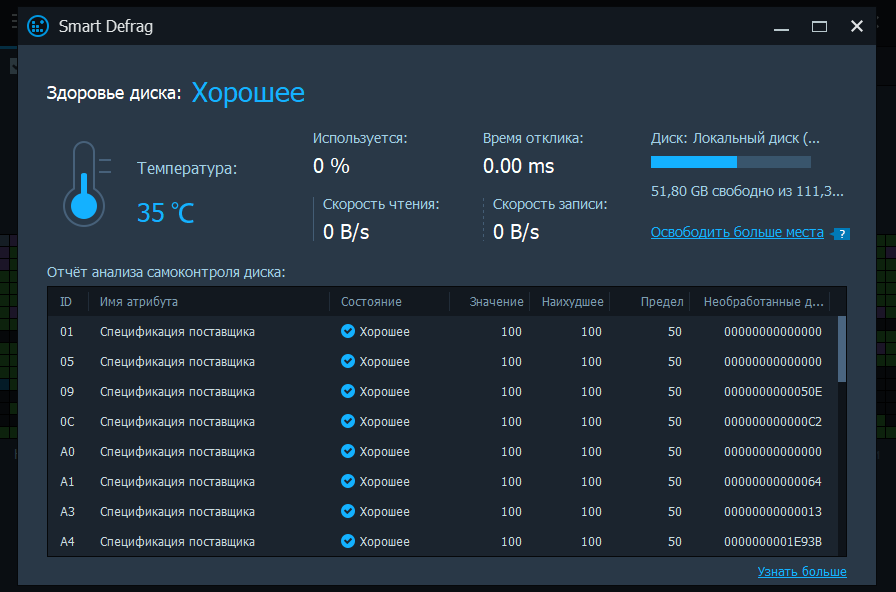Select raw value 00000000000064
The image size is (896, 592).
pos(773,481)
